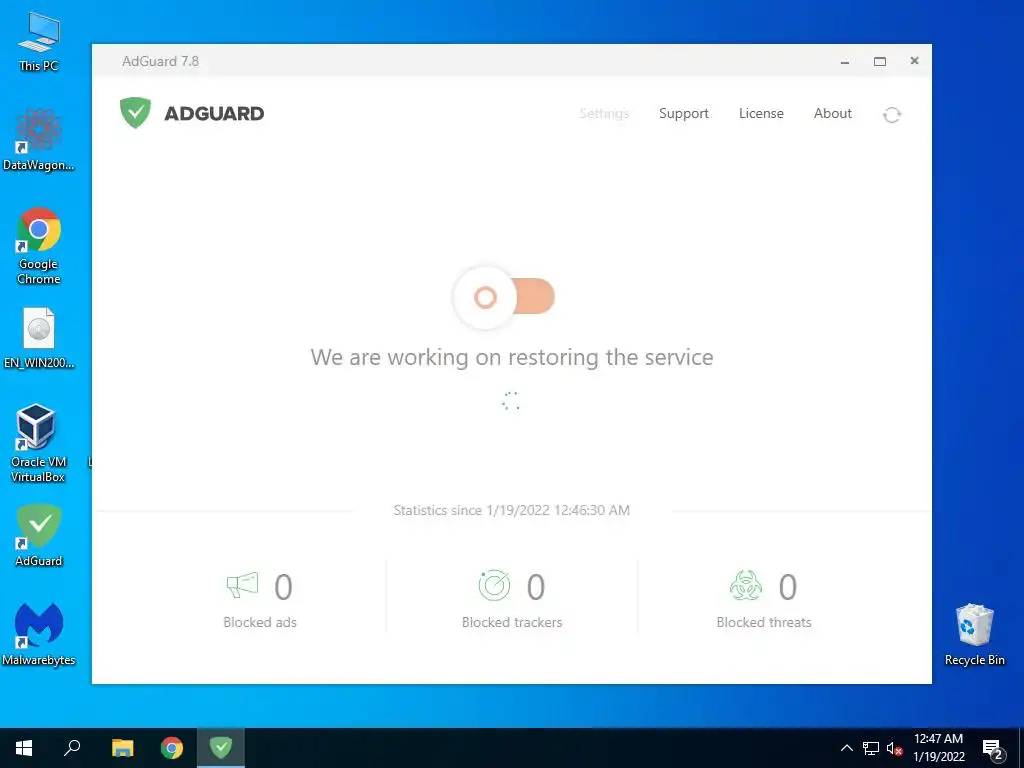Open the notification center icon

pos(993,749)
